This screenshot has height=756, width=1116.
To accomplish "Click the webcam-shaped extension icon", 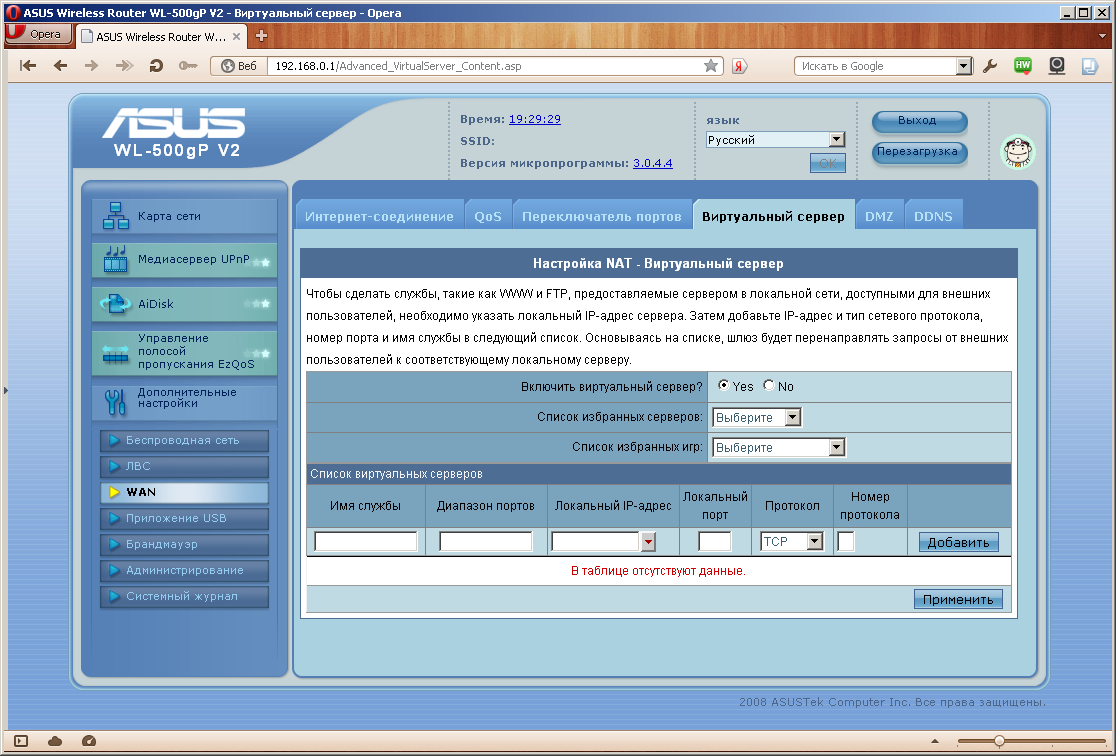I will tap(1057, 66).
